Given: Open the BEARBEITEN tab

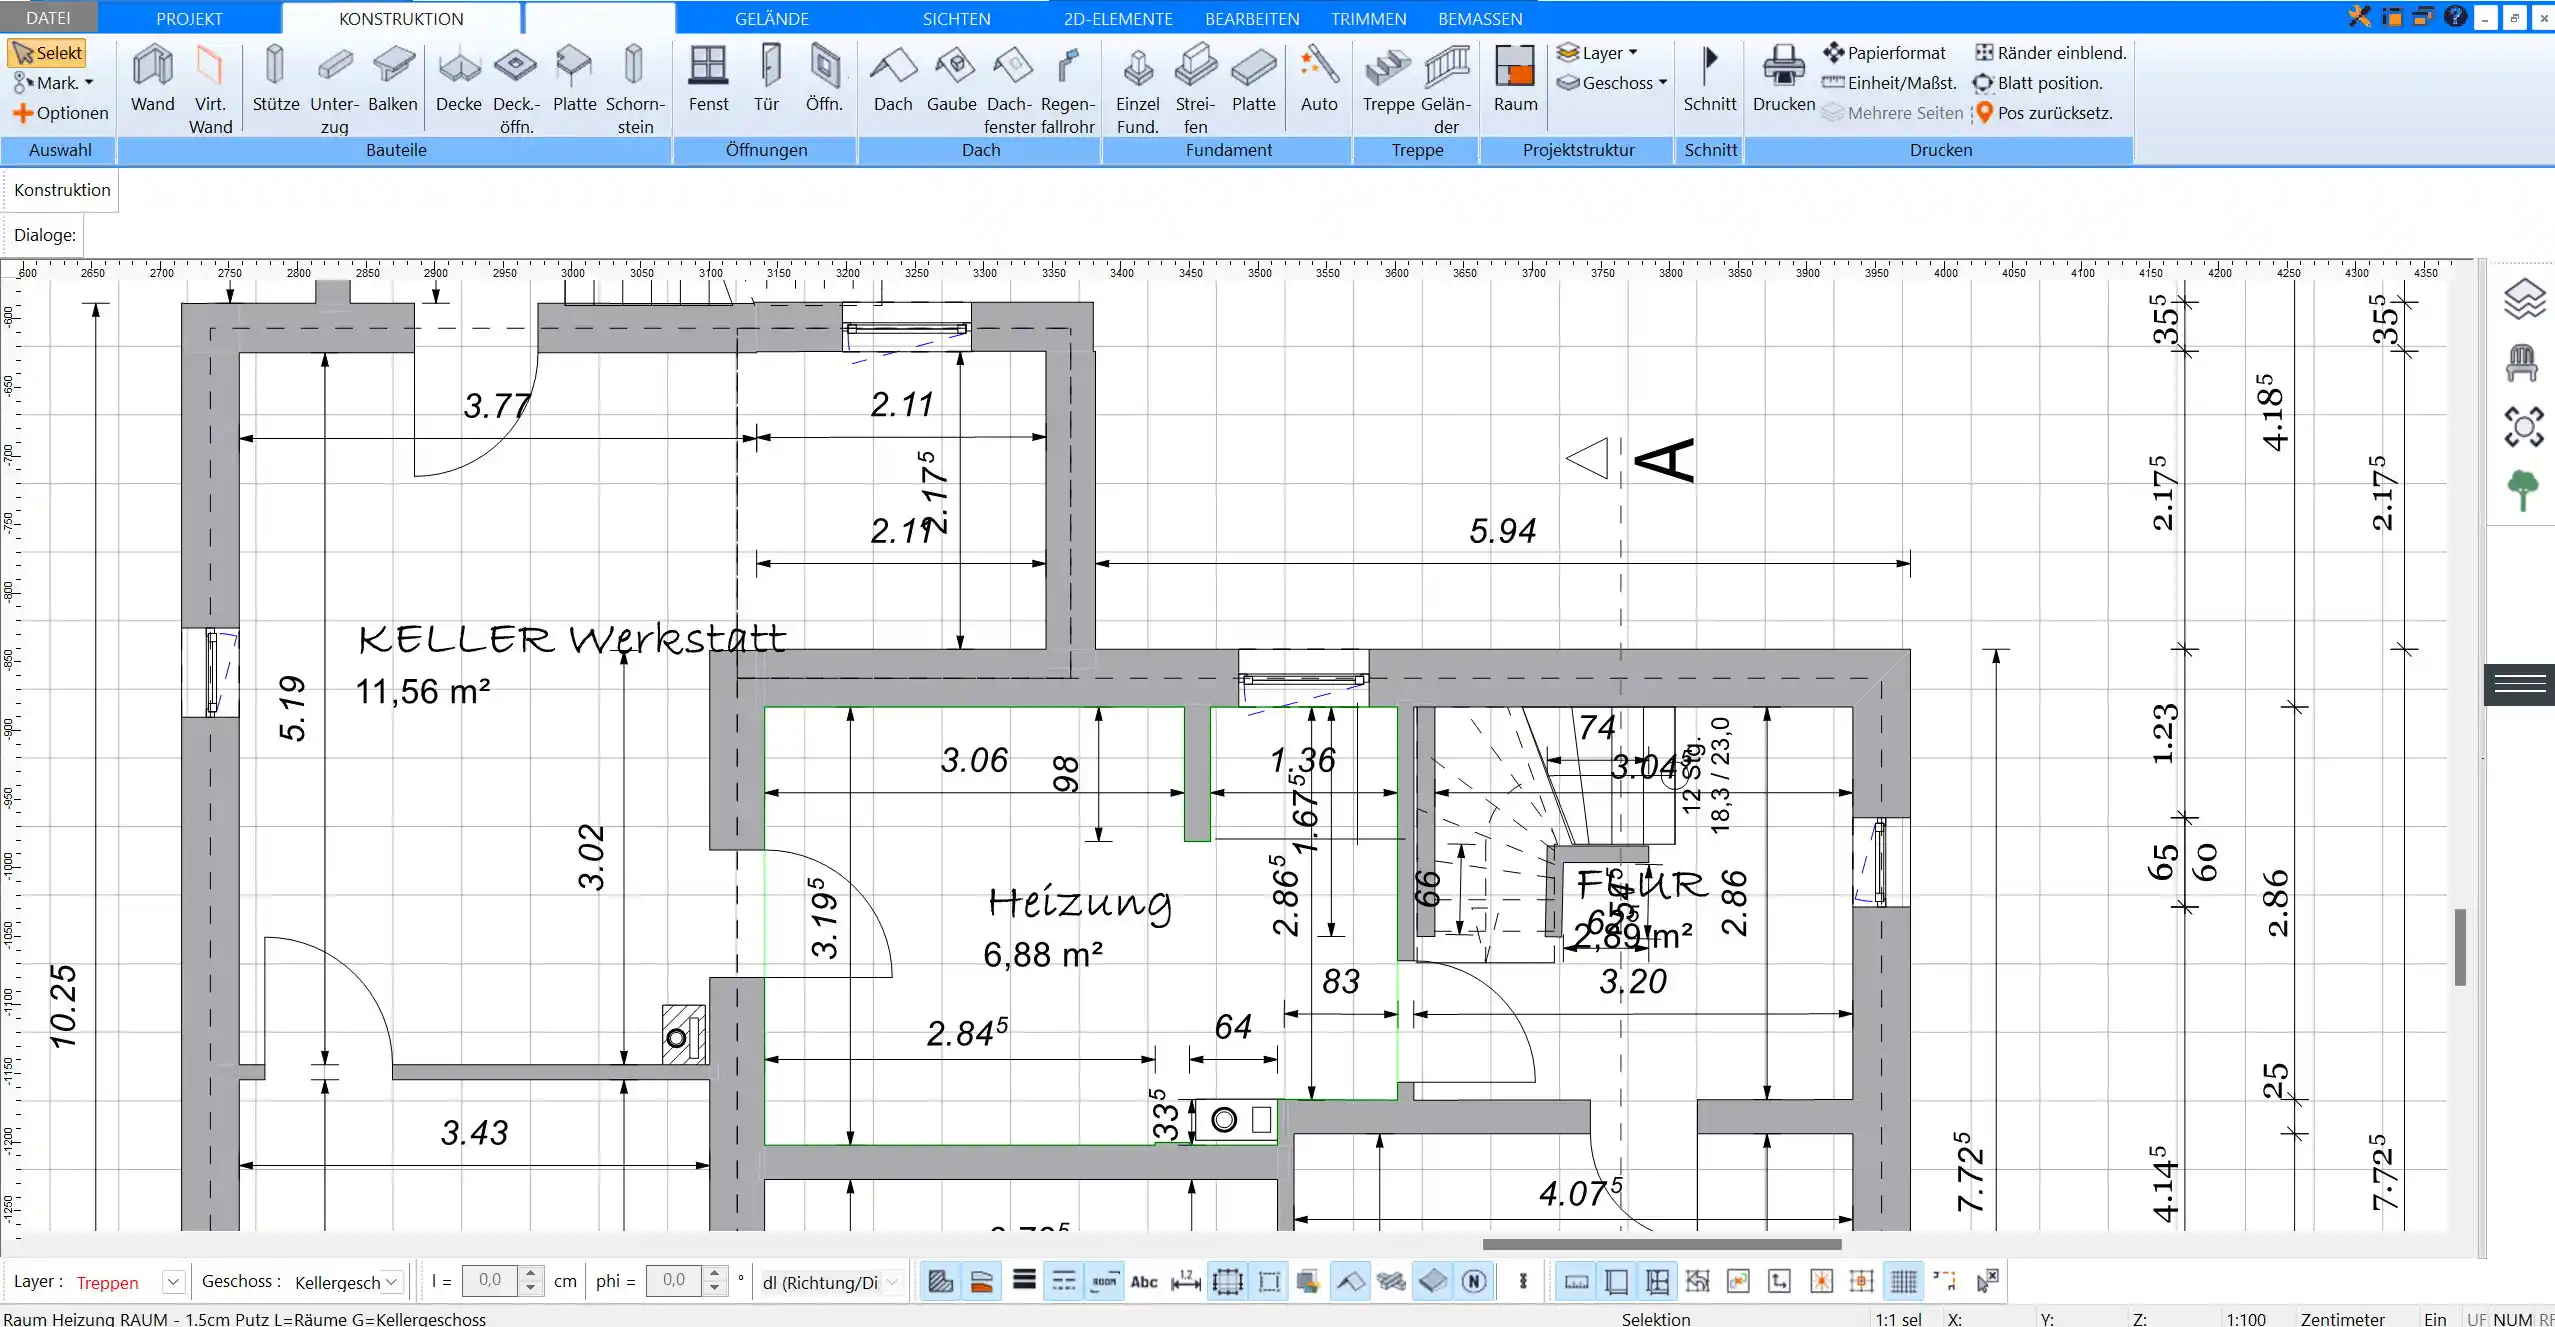Looking at the screenshot, I should pyautogui.click(x=1252, y=19).
